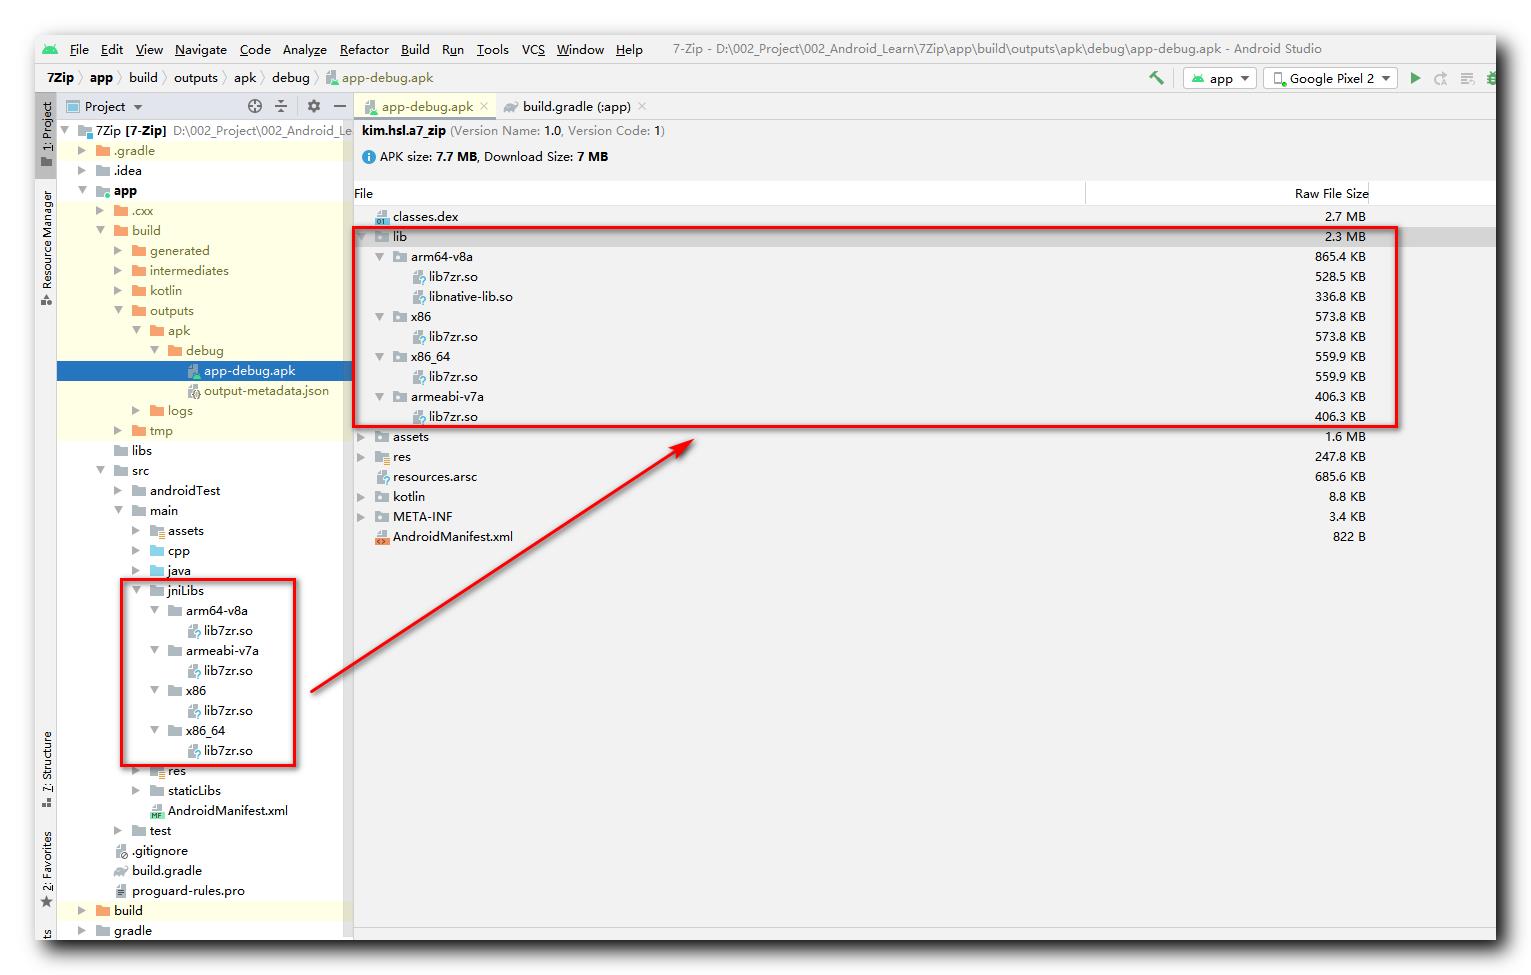Open the Build menu
Screen dimensions: 1531x975
(415, 49)
